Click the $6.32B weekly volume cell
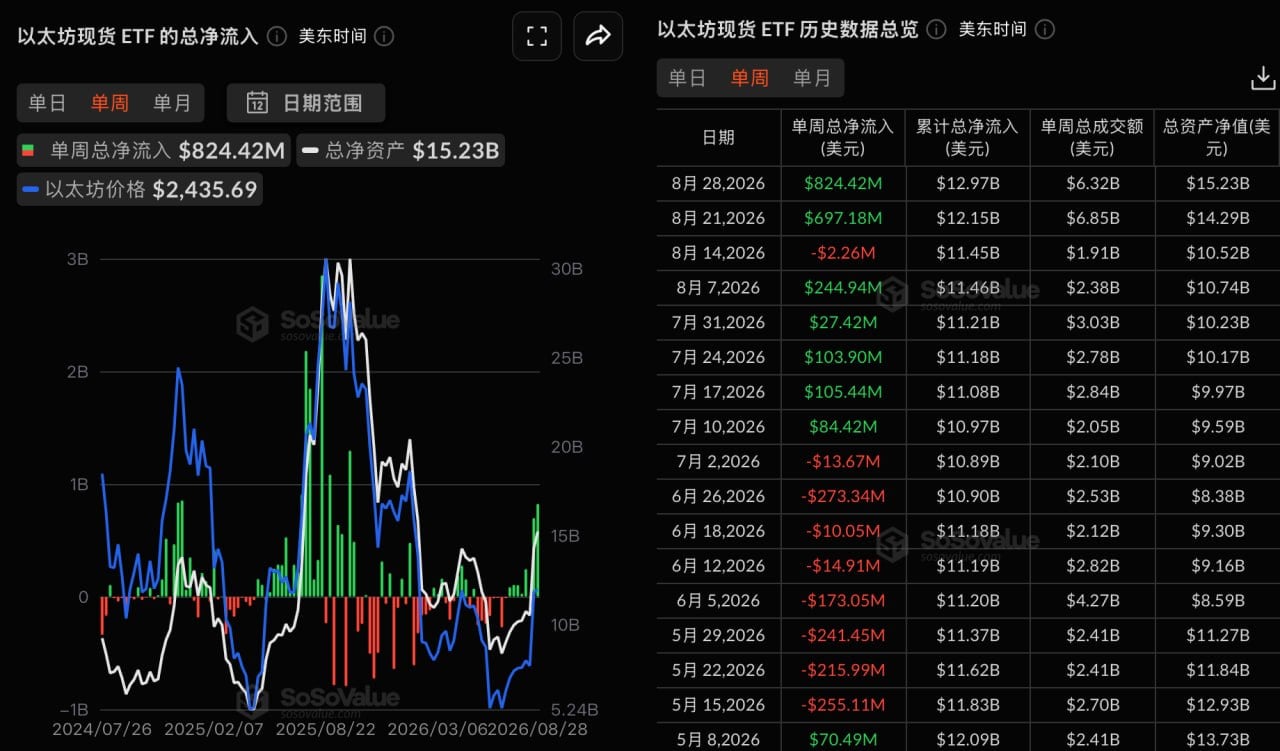 1092,183
